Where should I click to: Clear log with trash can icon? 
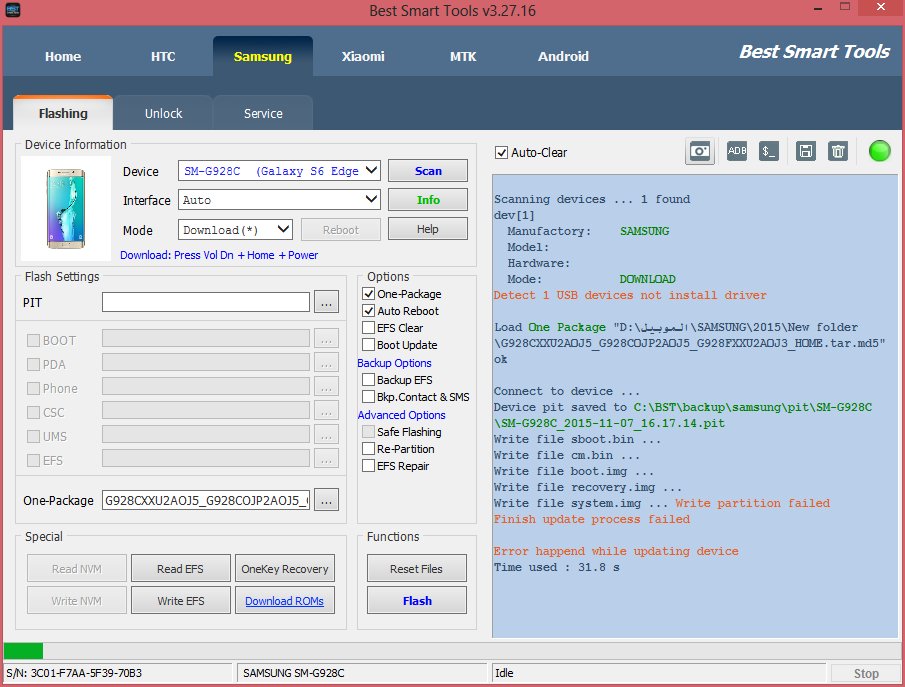[x=838, y=151]
